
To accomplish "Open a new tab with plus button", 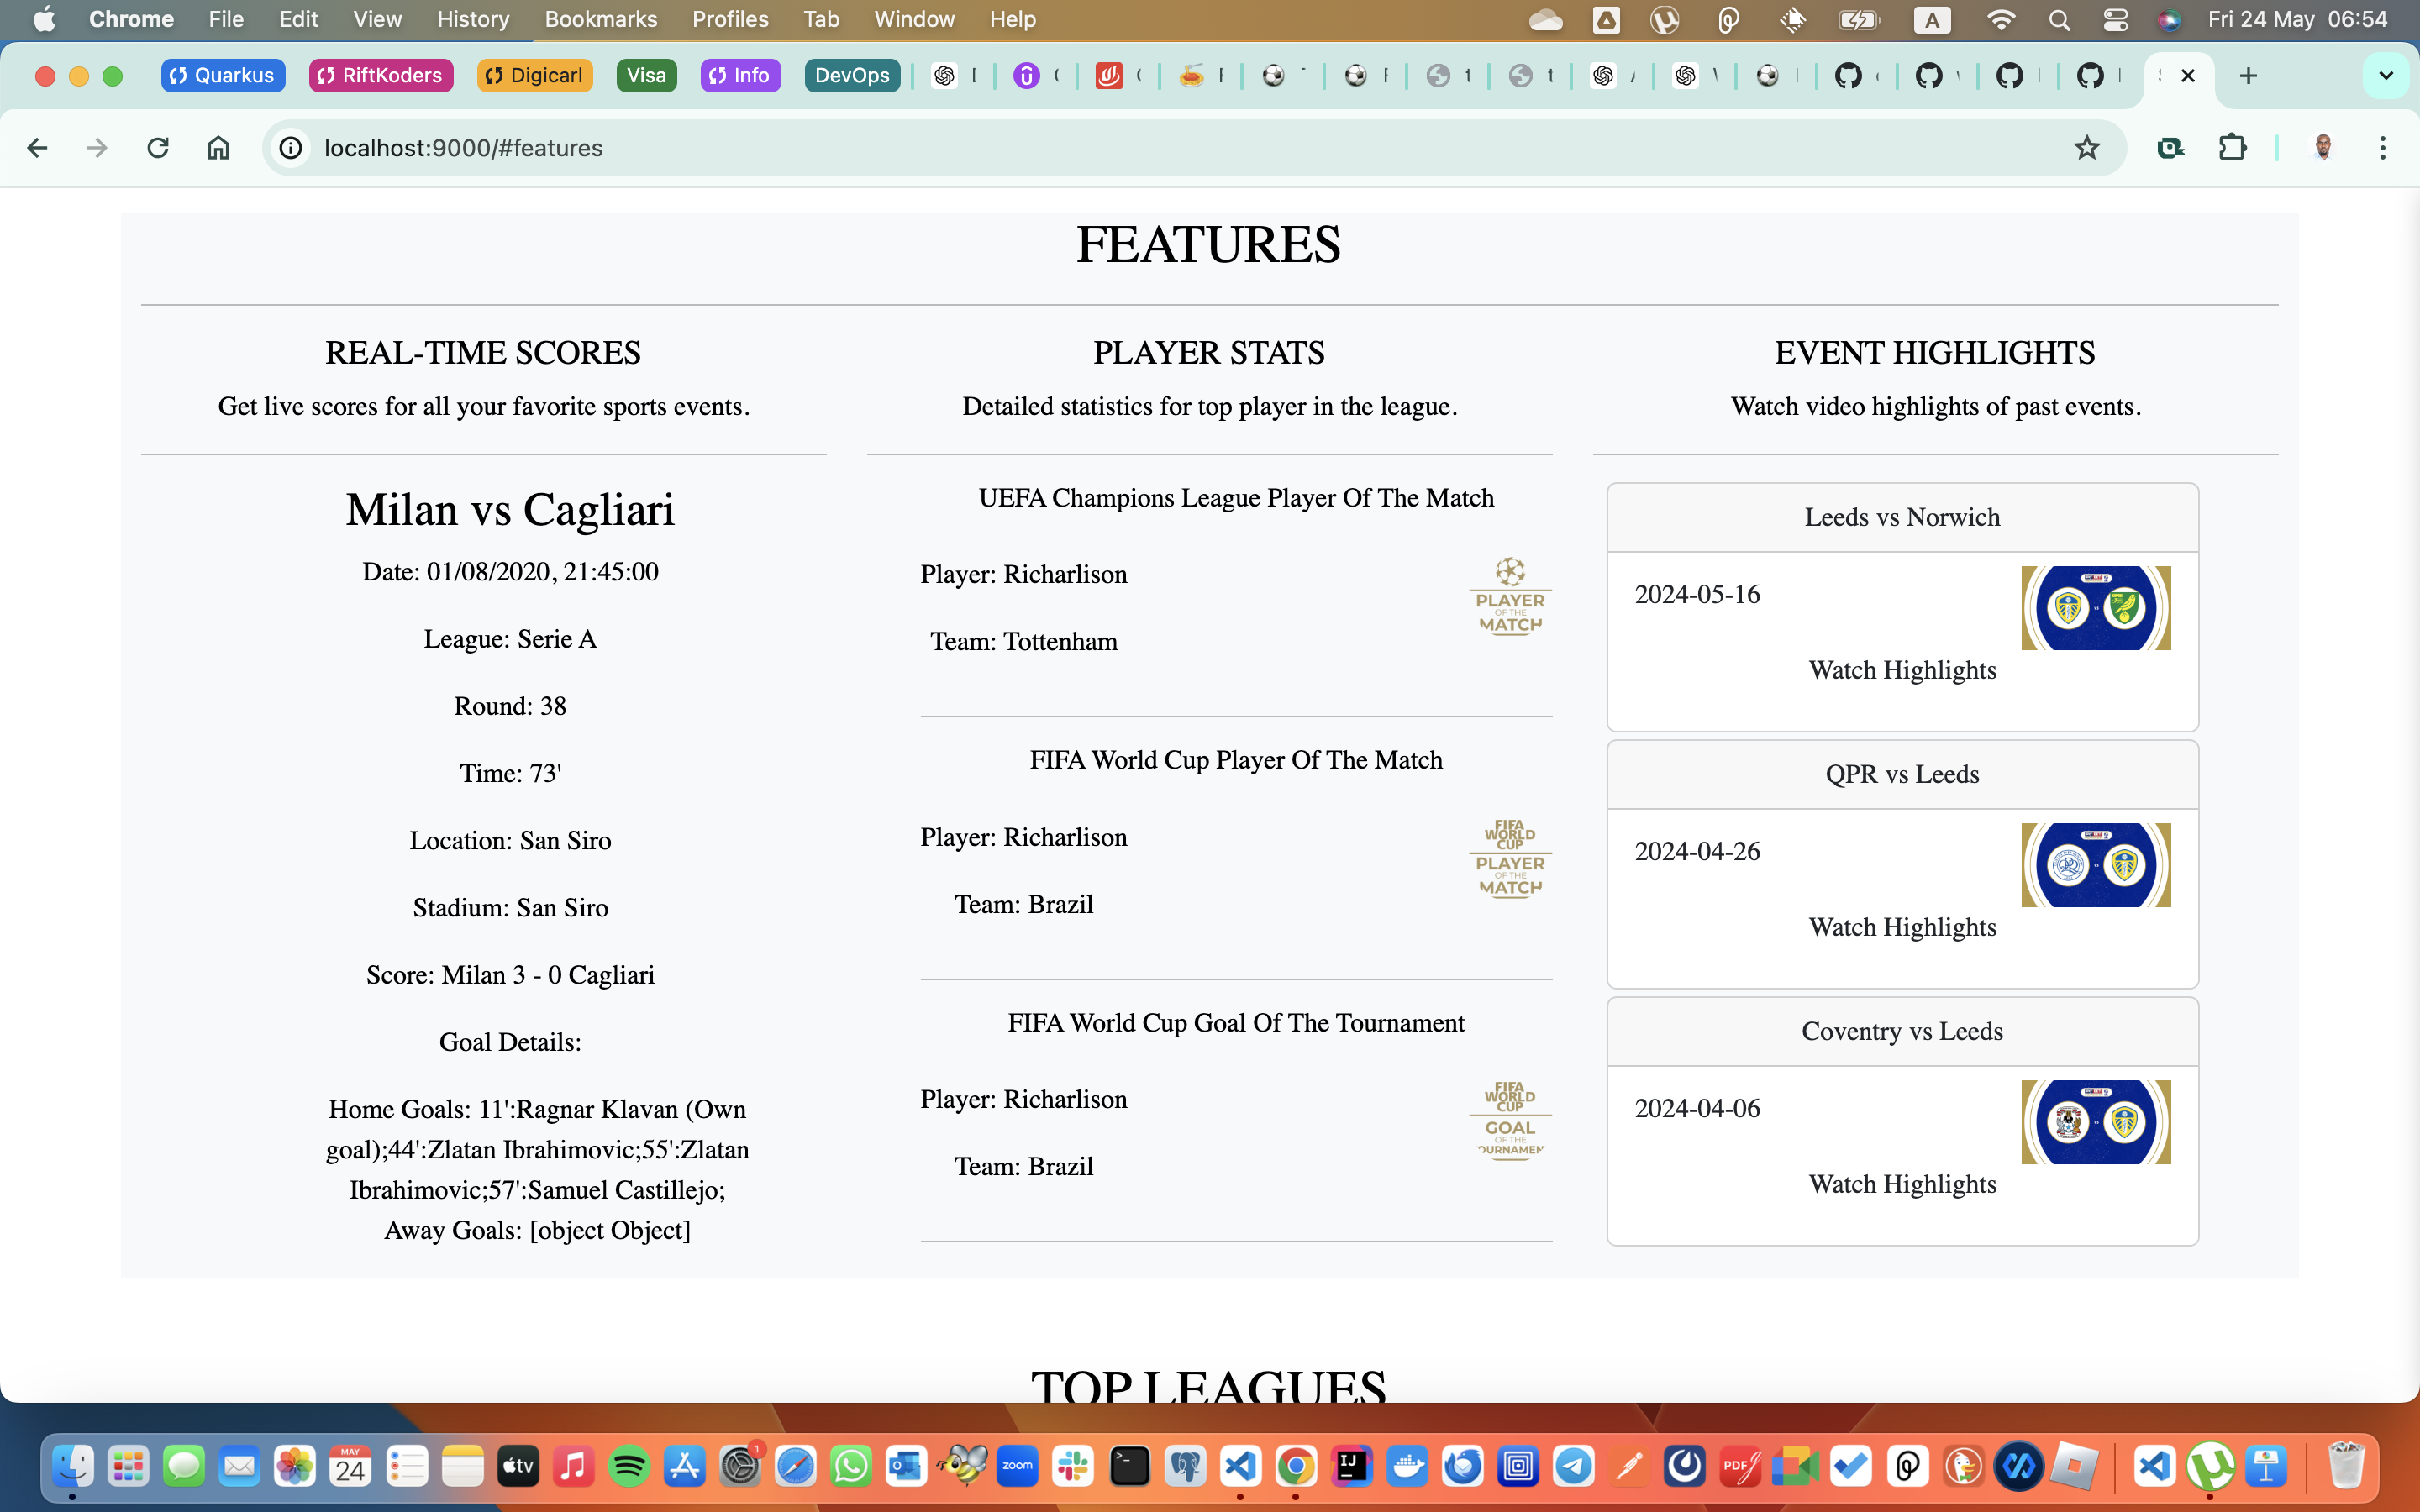I will (2248, 76).
